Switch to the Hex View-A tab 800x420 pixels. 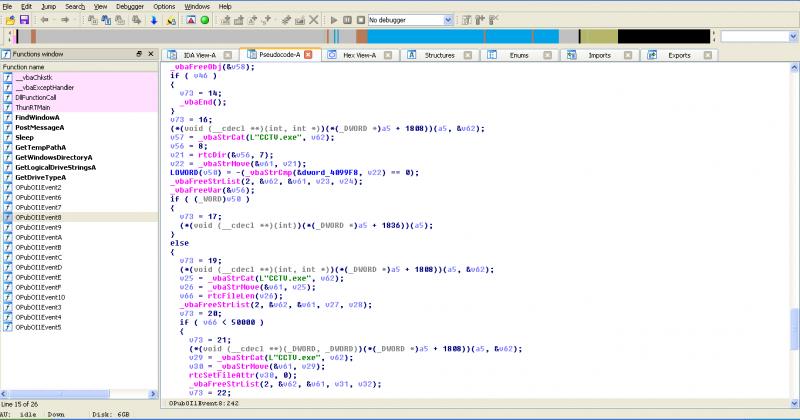click(x=359, y=55)
